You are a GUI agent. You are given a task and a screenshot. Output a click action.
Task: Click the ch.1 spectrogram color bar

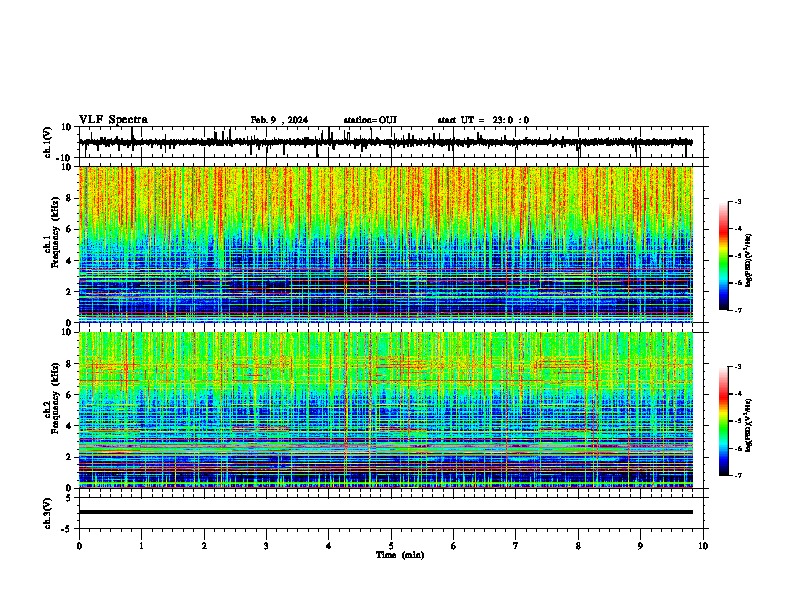pos(724,256)
